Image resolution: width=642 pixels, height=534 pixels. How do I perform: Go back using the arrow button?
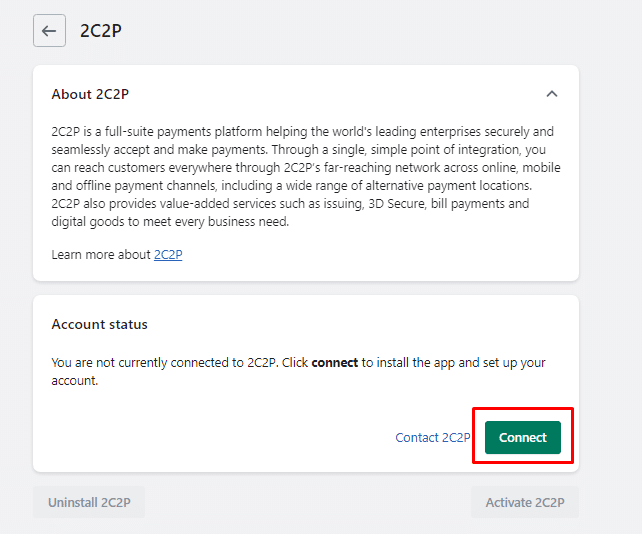point(49,30)
